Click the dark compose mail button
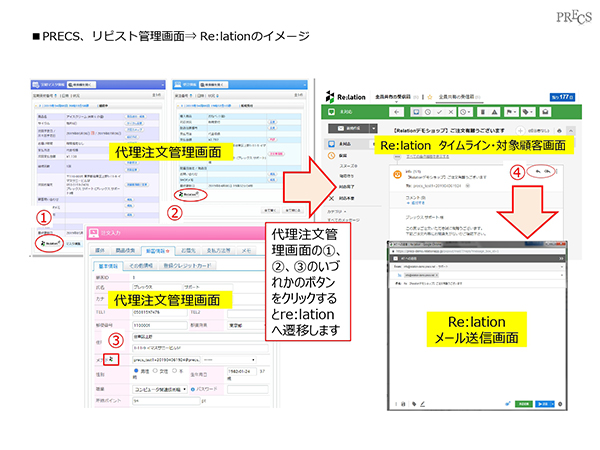The height and width of the screenshot is (450, 600). (349, 129)
